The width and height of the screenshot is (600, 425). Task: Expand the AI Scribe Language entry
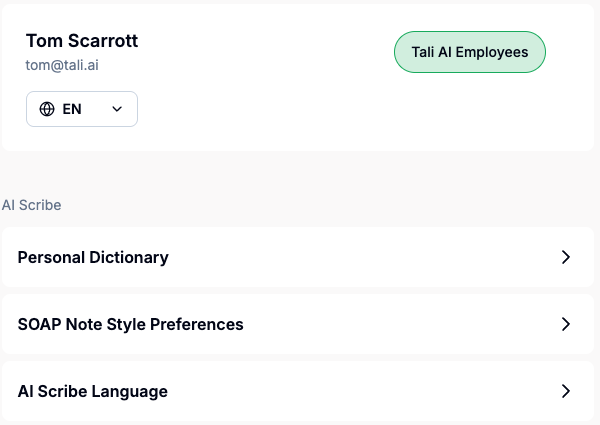click(565, 391)
